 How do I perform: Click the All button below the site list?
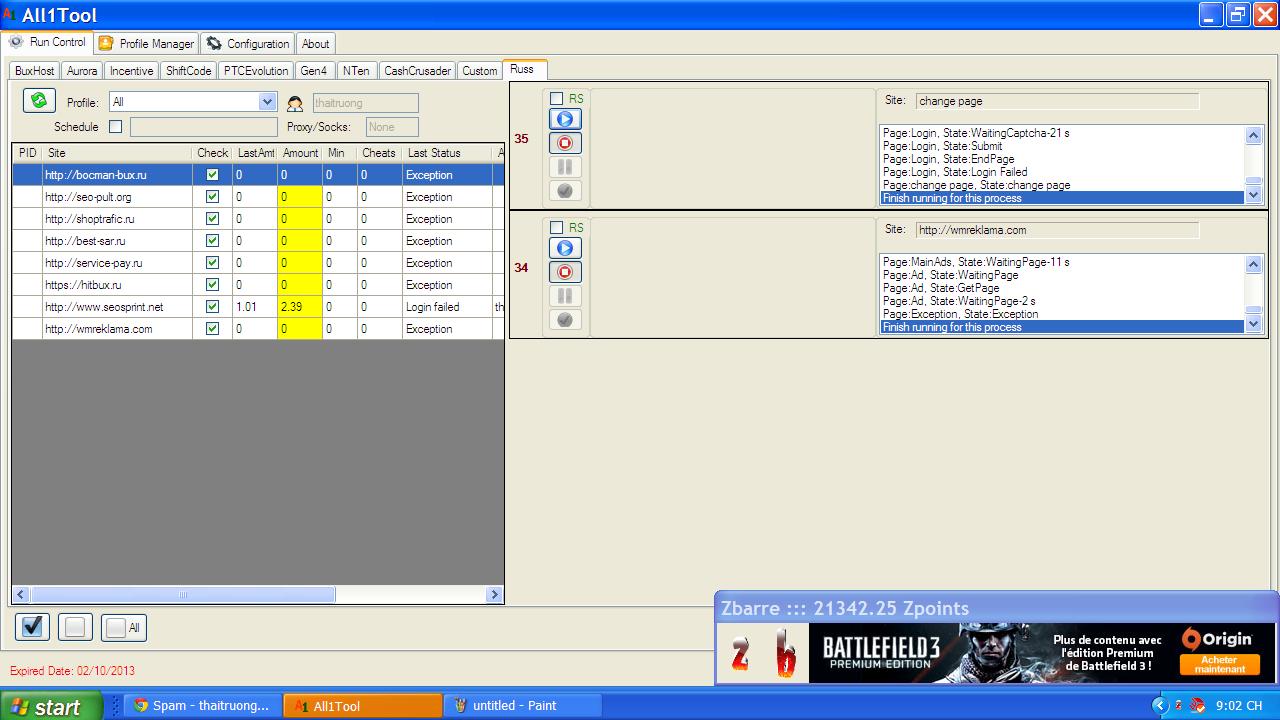click(x=124, y=627)
